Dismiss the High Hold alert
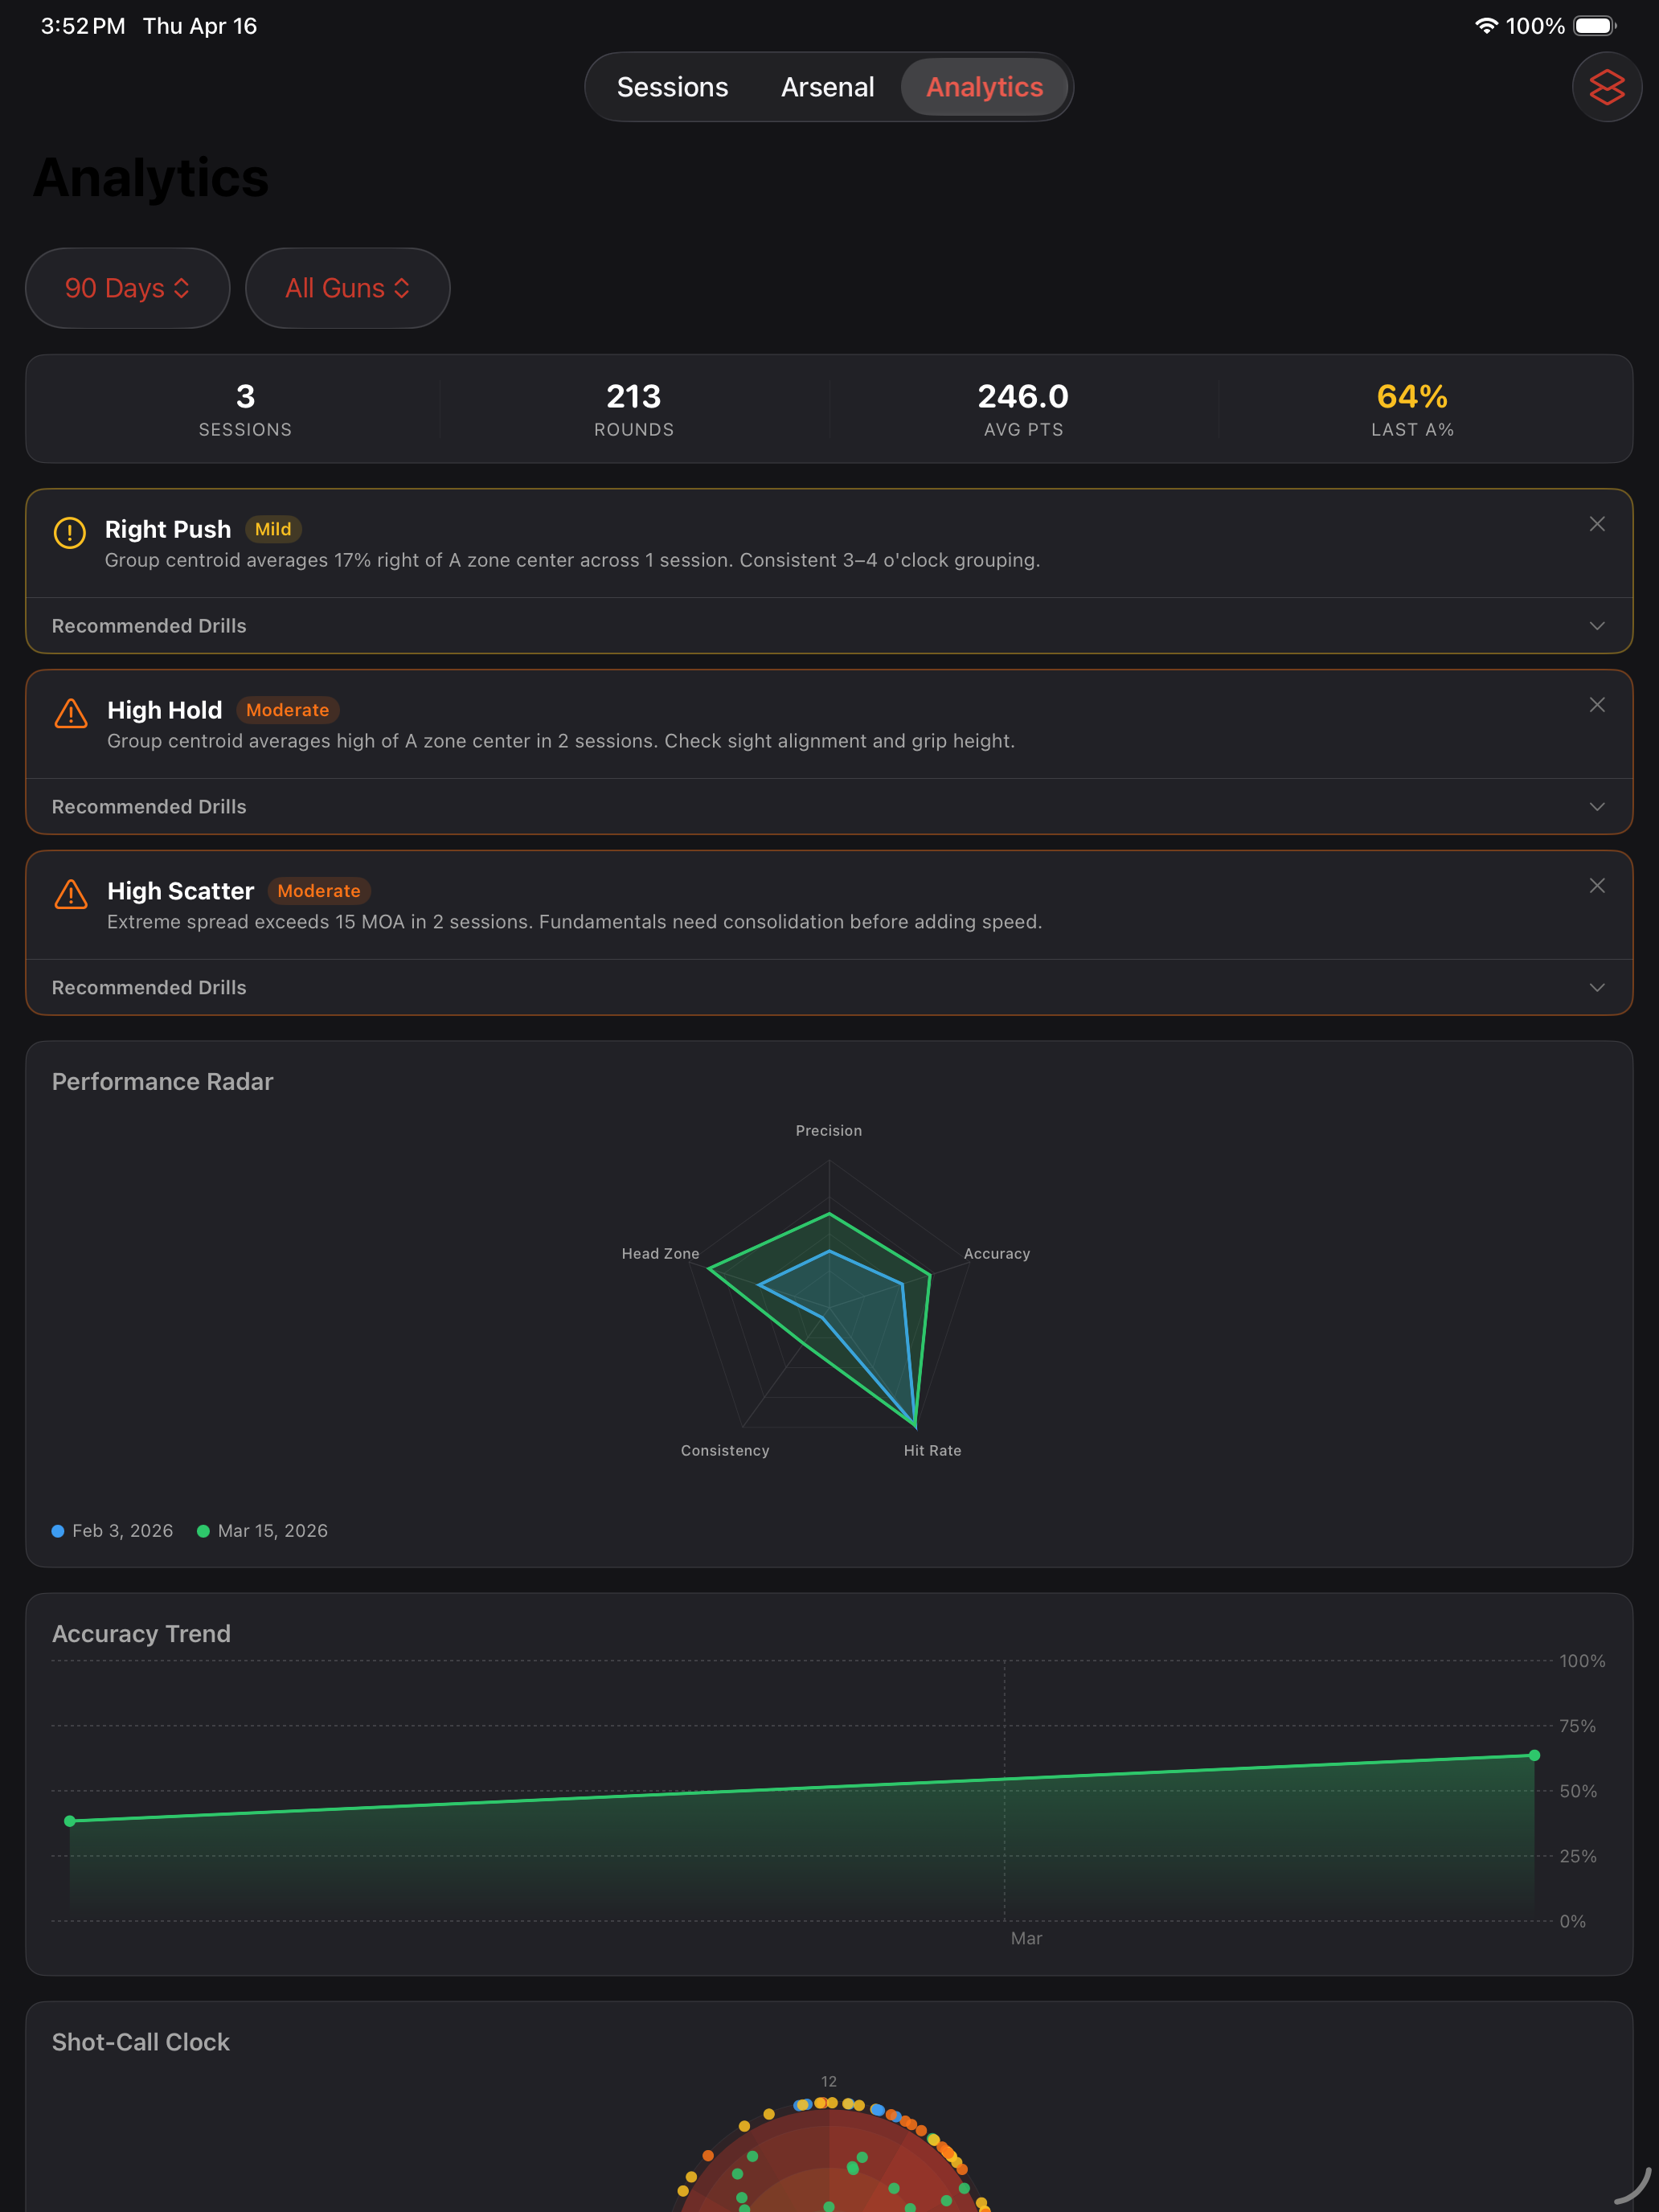1659x2212 pixels. coord(1597,705)
